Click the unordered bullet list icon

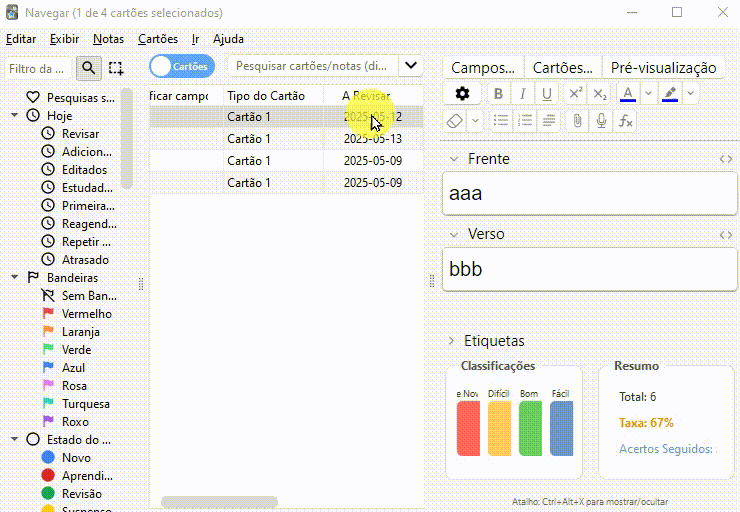501,121
